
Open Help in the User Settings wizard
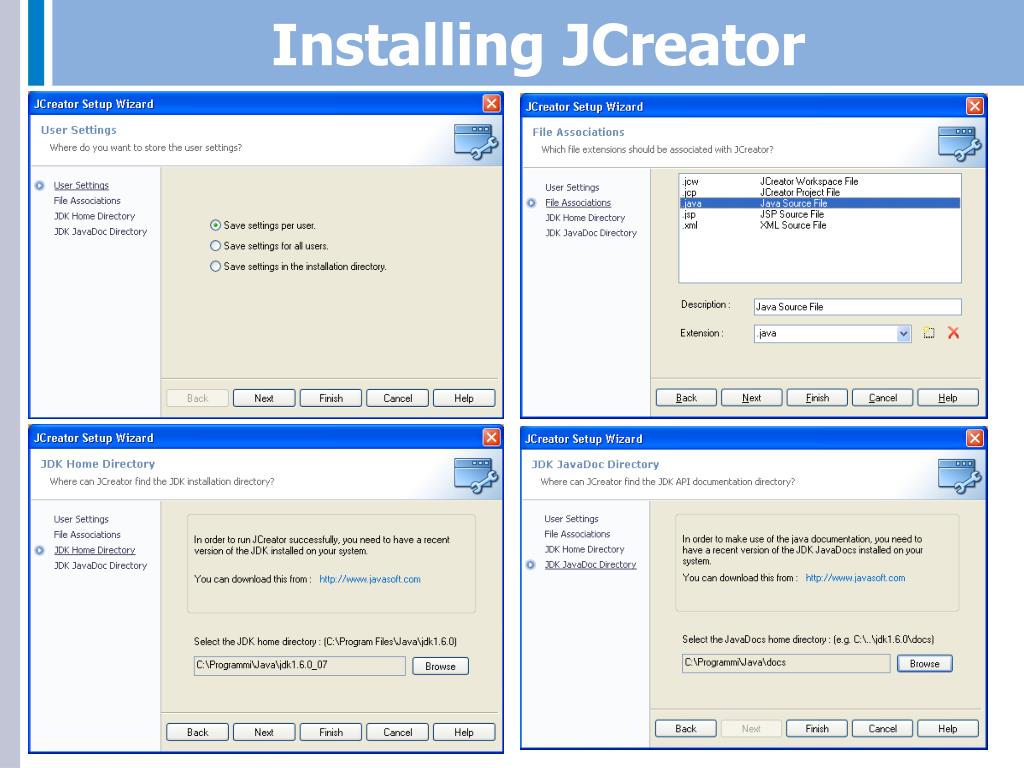click(x=464, y=398)
